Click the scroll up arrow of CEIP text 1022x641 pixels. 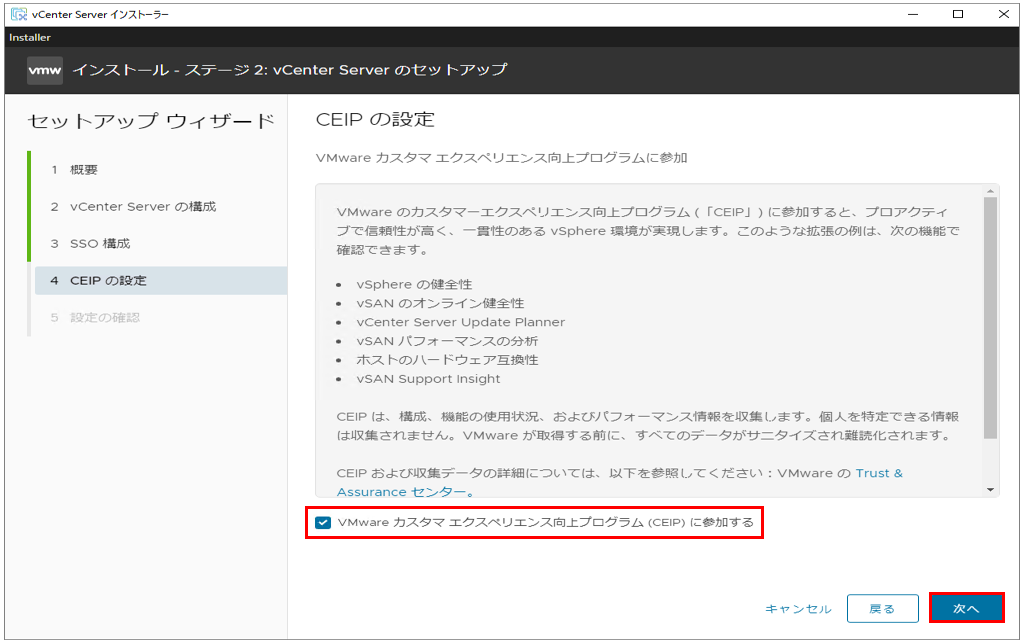[991, 191]
